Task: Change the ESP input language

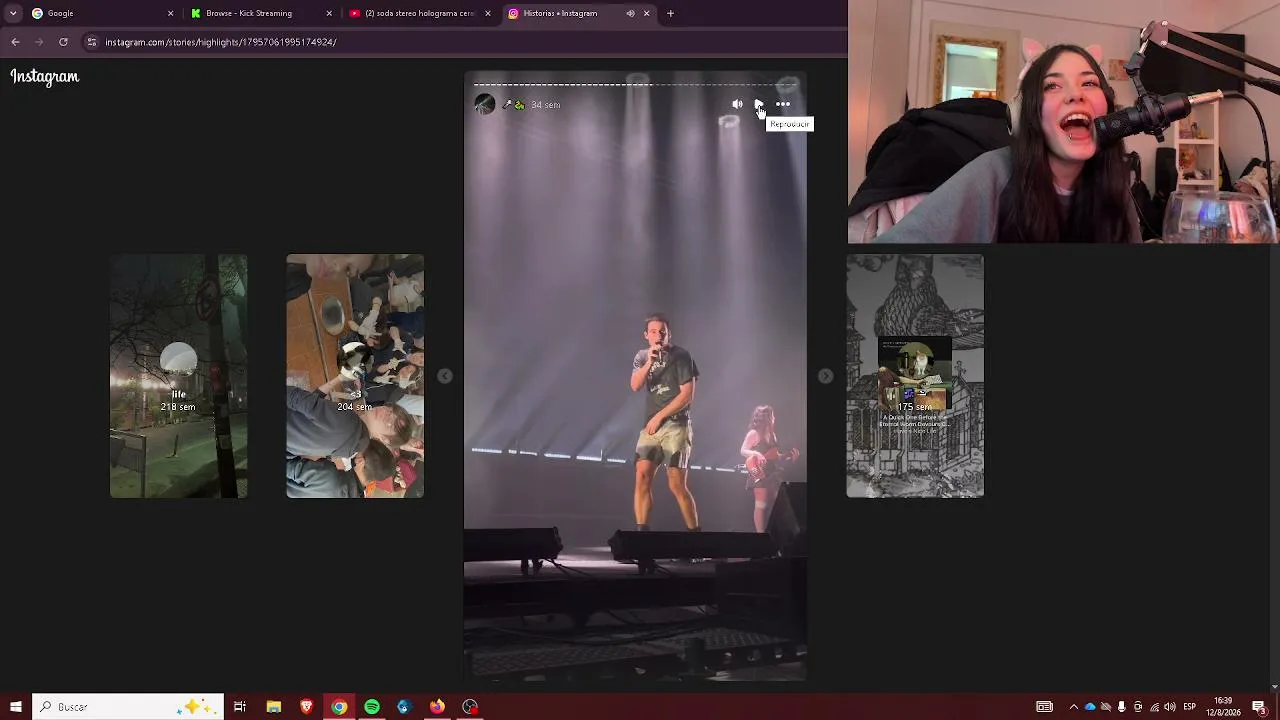Action: point(1190,707)
